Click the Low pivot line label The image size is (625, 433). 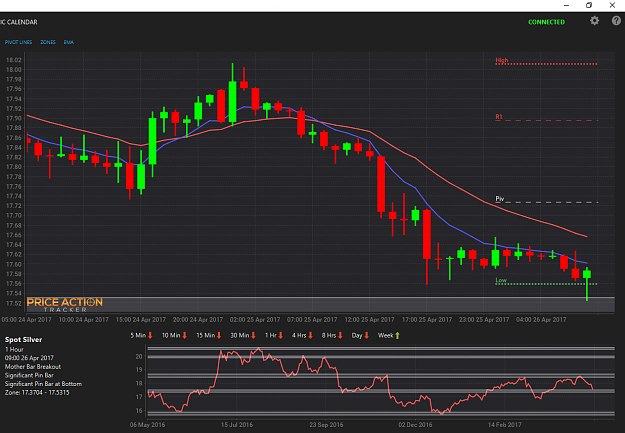click(501, 280)
